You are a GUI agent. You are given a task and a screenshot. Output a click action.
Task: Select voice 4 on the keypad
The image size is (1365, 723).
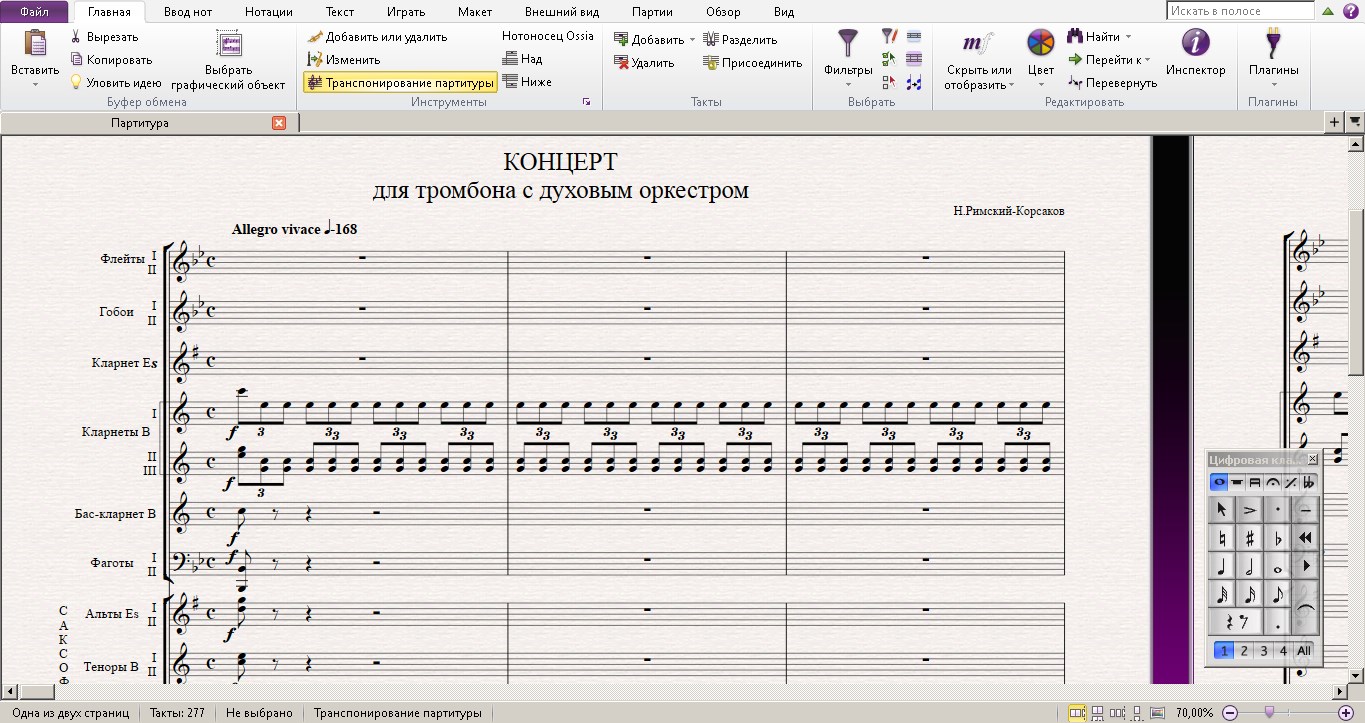(x=1283, y=651)
